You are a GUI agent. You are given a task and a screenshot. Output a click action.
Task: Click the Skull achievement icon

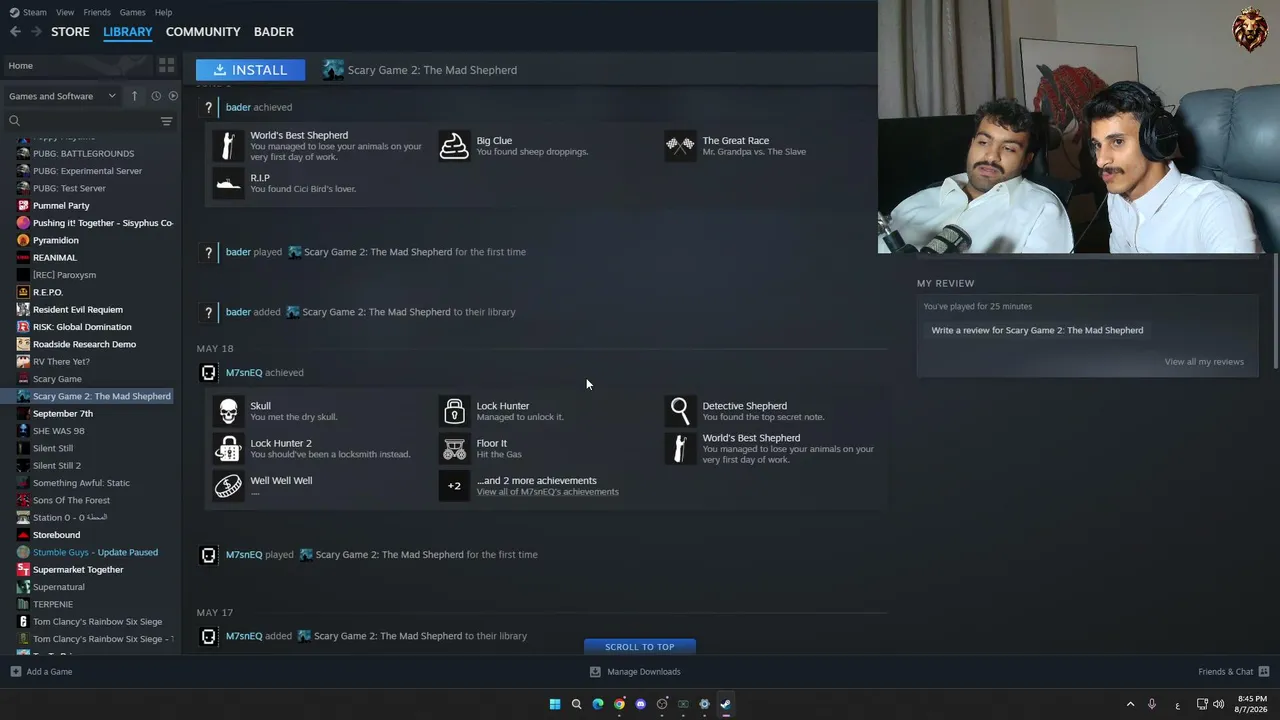click(228, 411)
